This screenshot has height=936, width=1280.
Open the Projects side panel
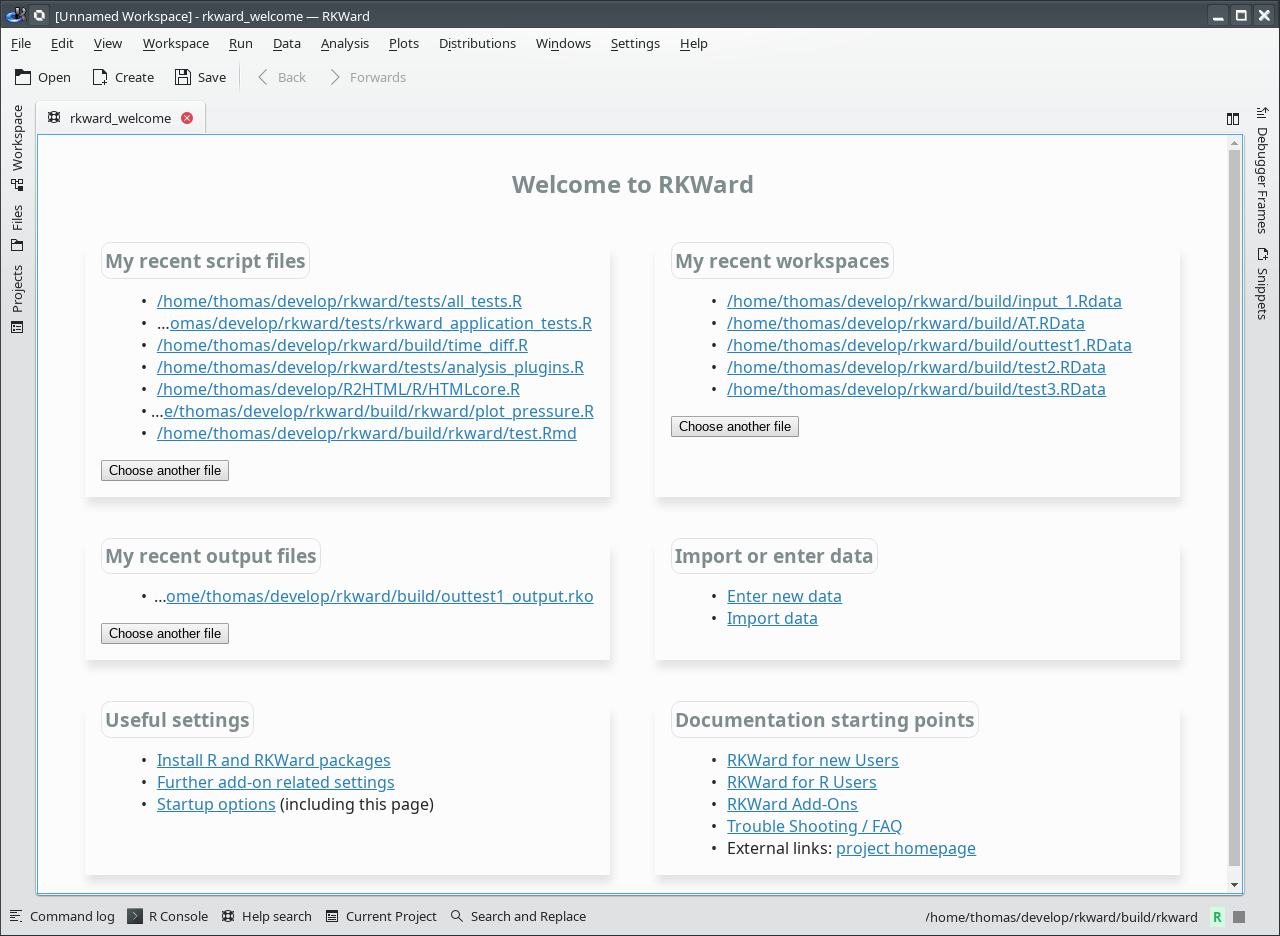(17, 299)
